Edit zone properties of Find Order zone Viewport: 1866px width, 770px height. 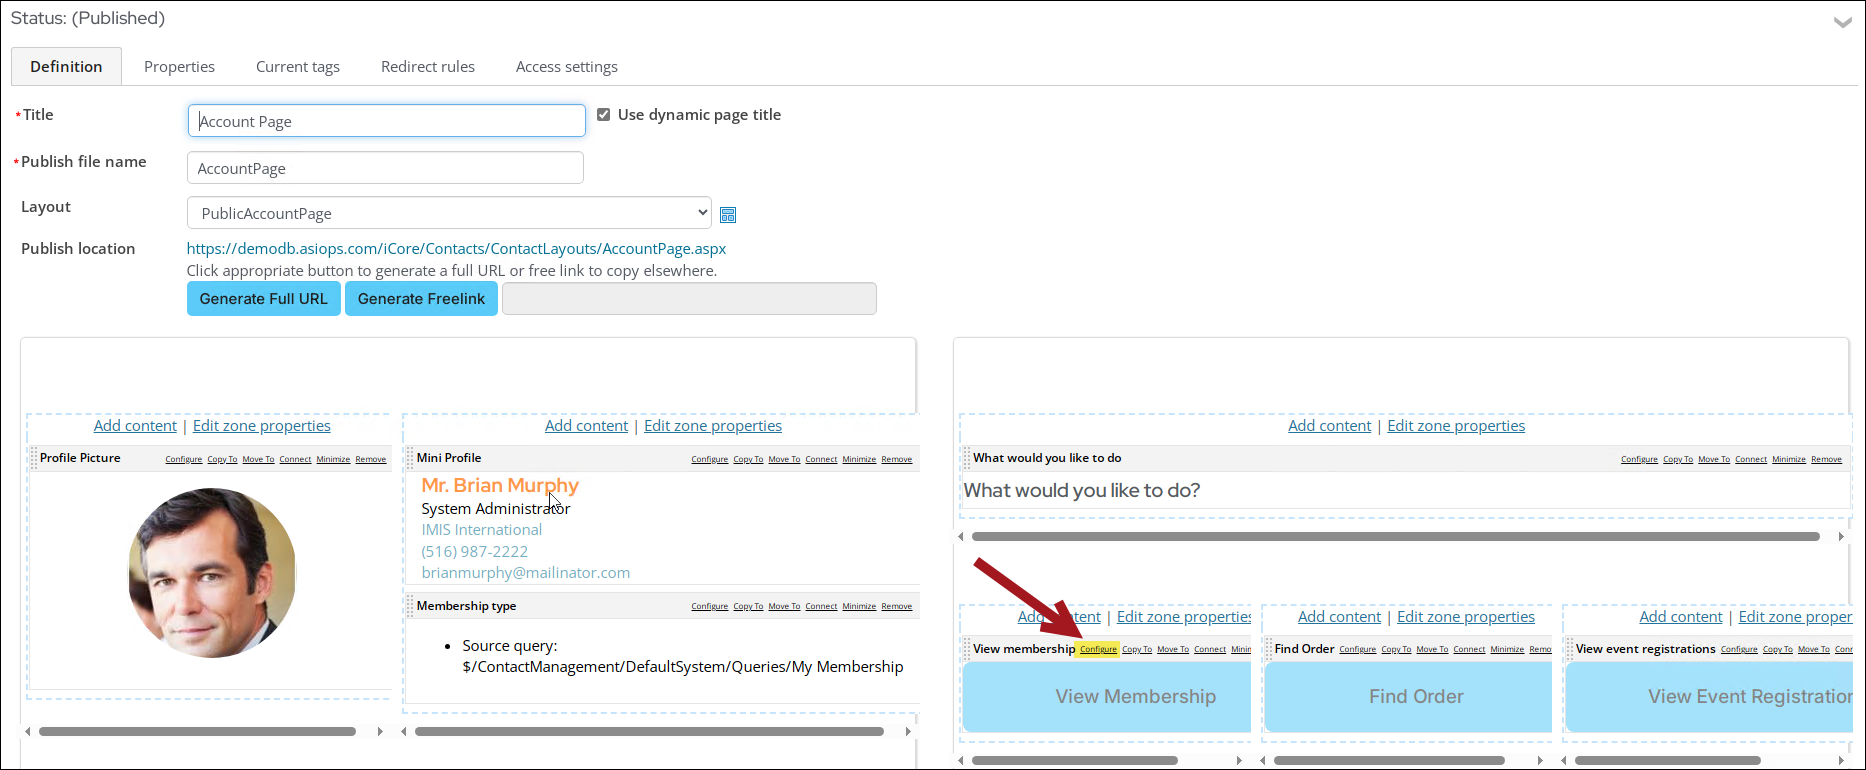pos(1466,616)
